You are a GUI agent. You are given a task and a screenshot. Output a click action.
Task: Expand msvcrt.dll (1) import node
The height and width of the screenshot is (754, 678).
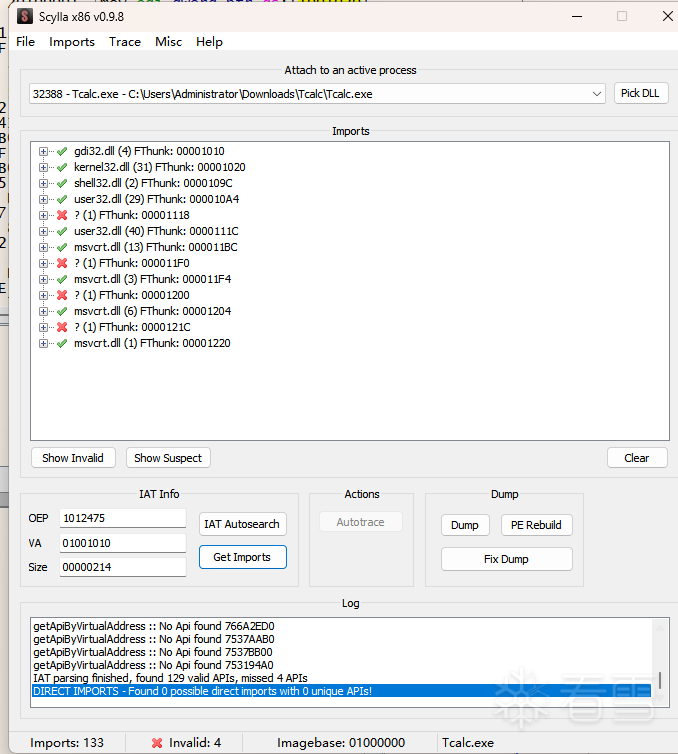click(x=43, y=343)
